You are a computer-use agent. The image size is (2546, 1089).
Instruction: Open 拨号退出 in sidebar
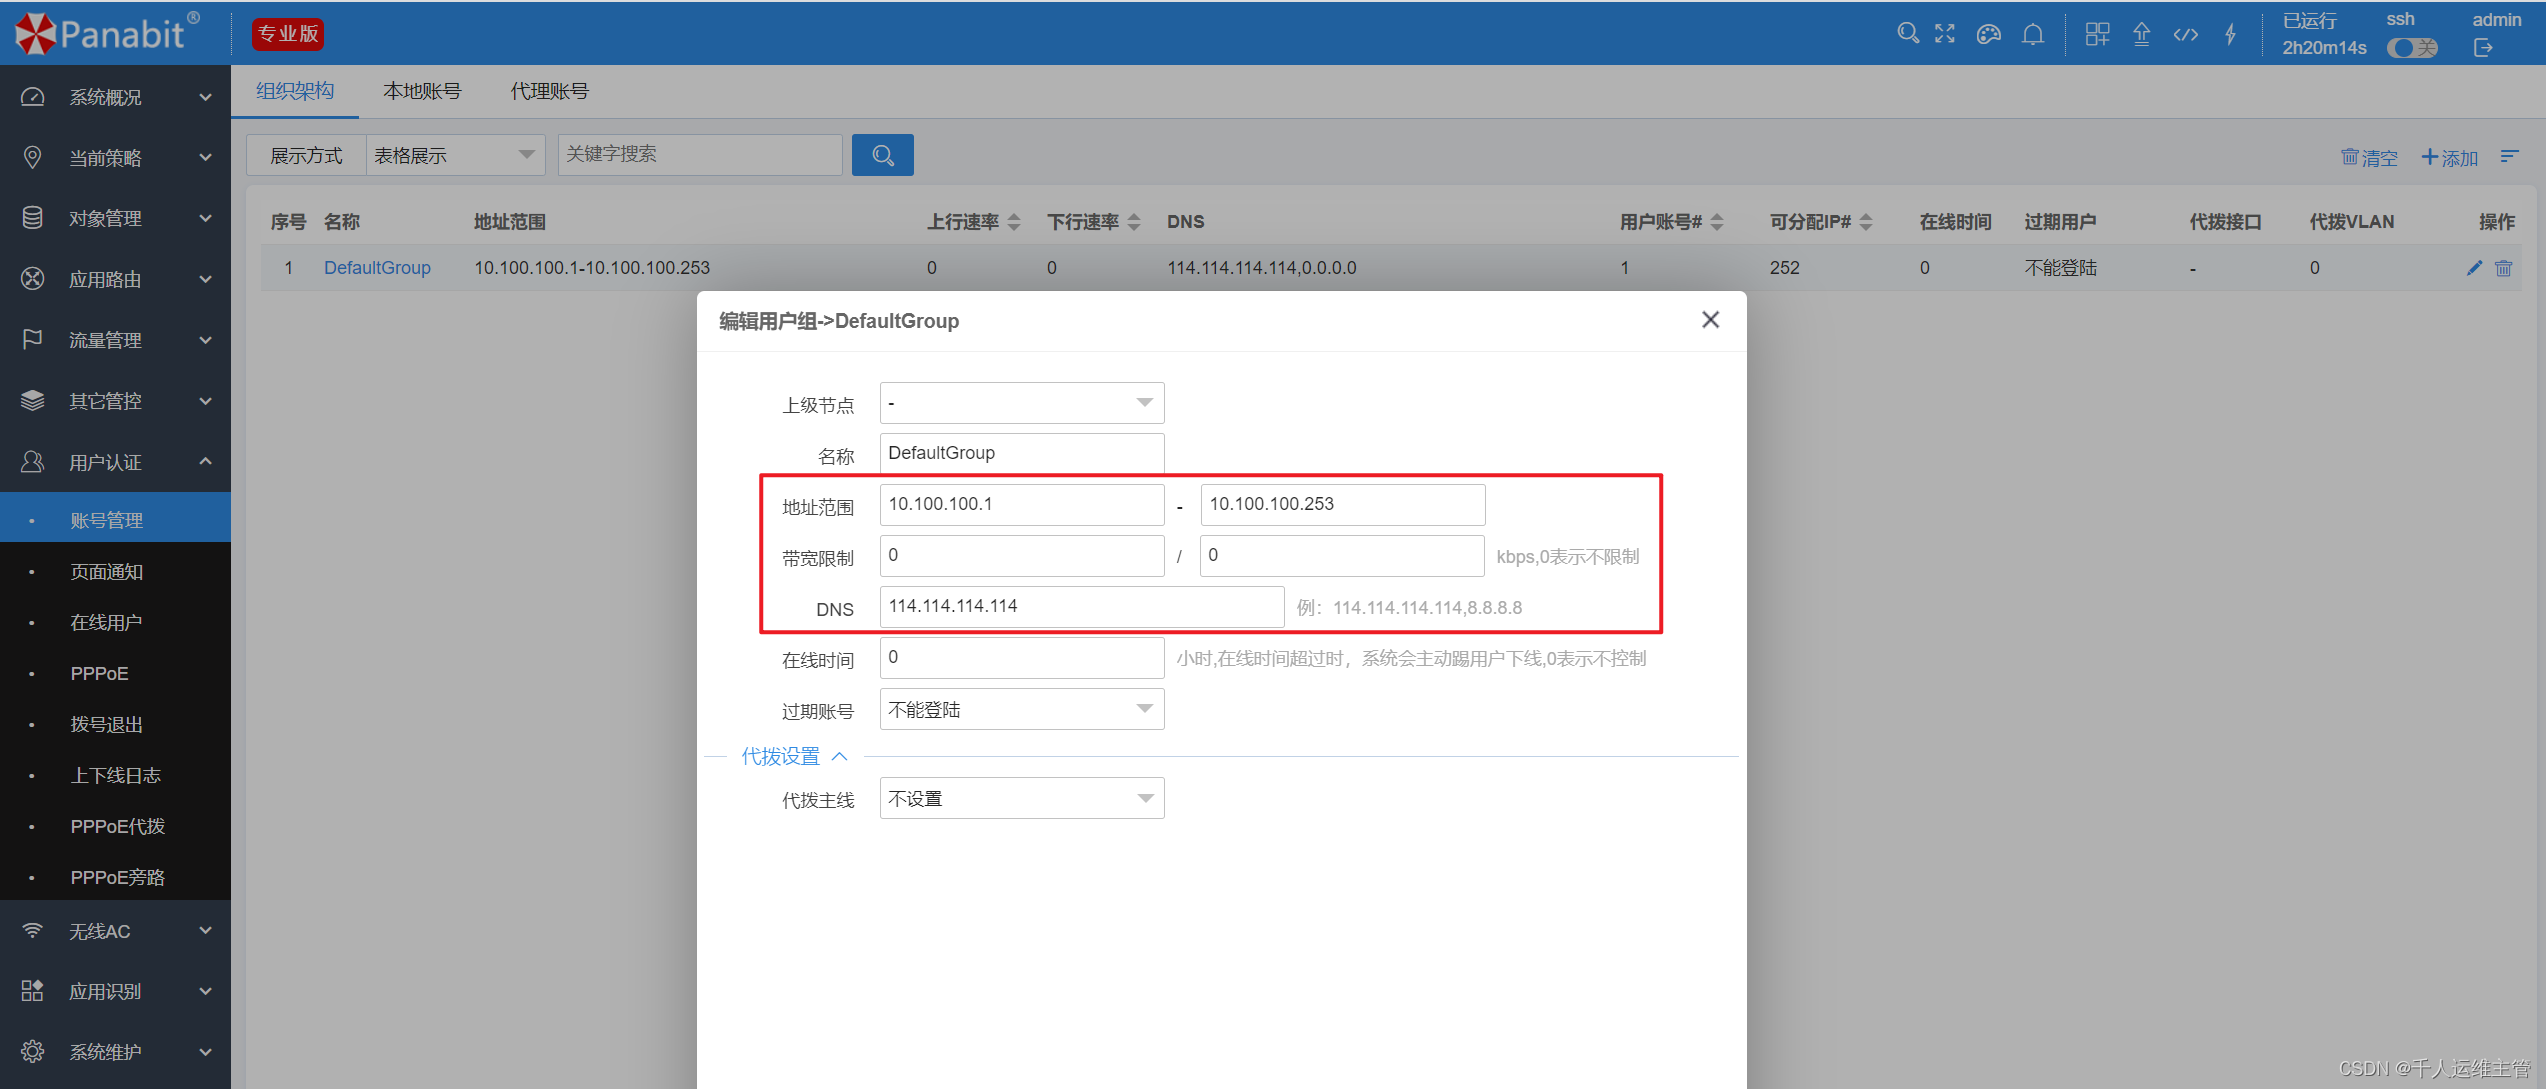(x=115, y=725)
